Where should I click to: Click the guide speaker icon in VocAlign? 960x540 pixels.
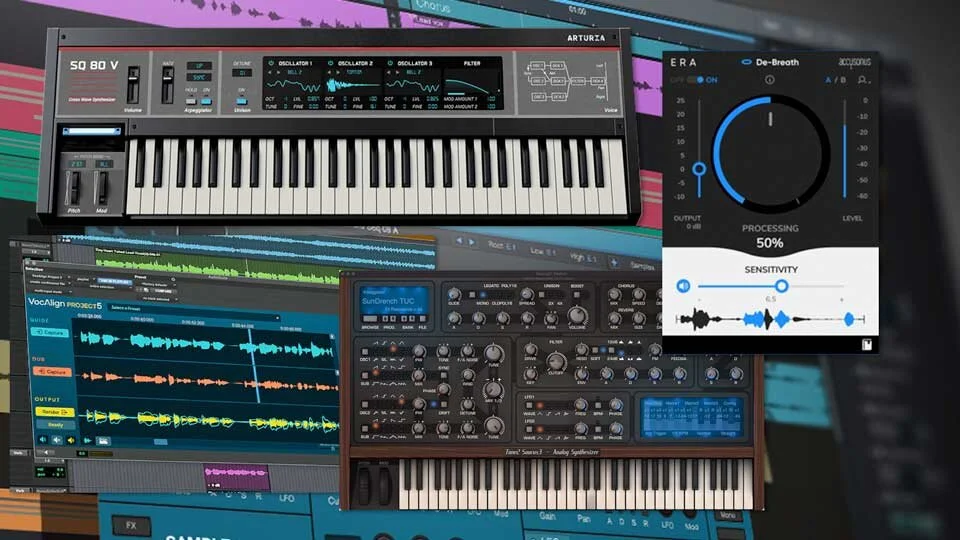[43, 440]
